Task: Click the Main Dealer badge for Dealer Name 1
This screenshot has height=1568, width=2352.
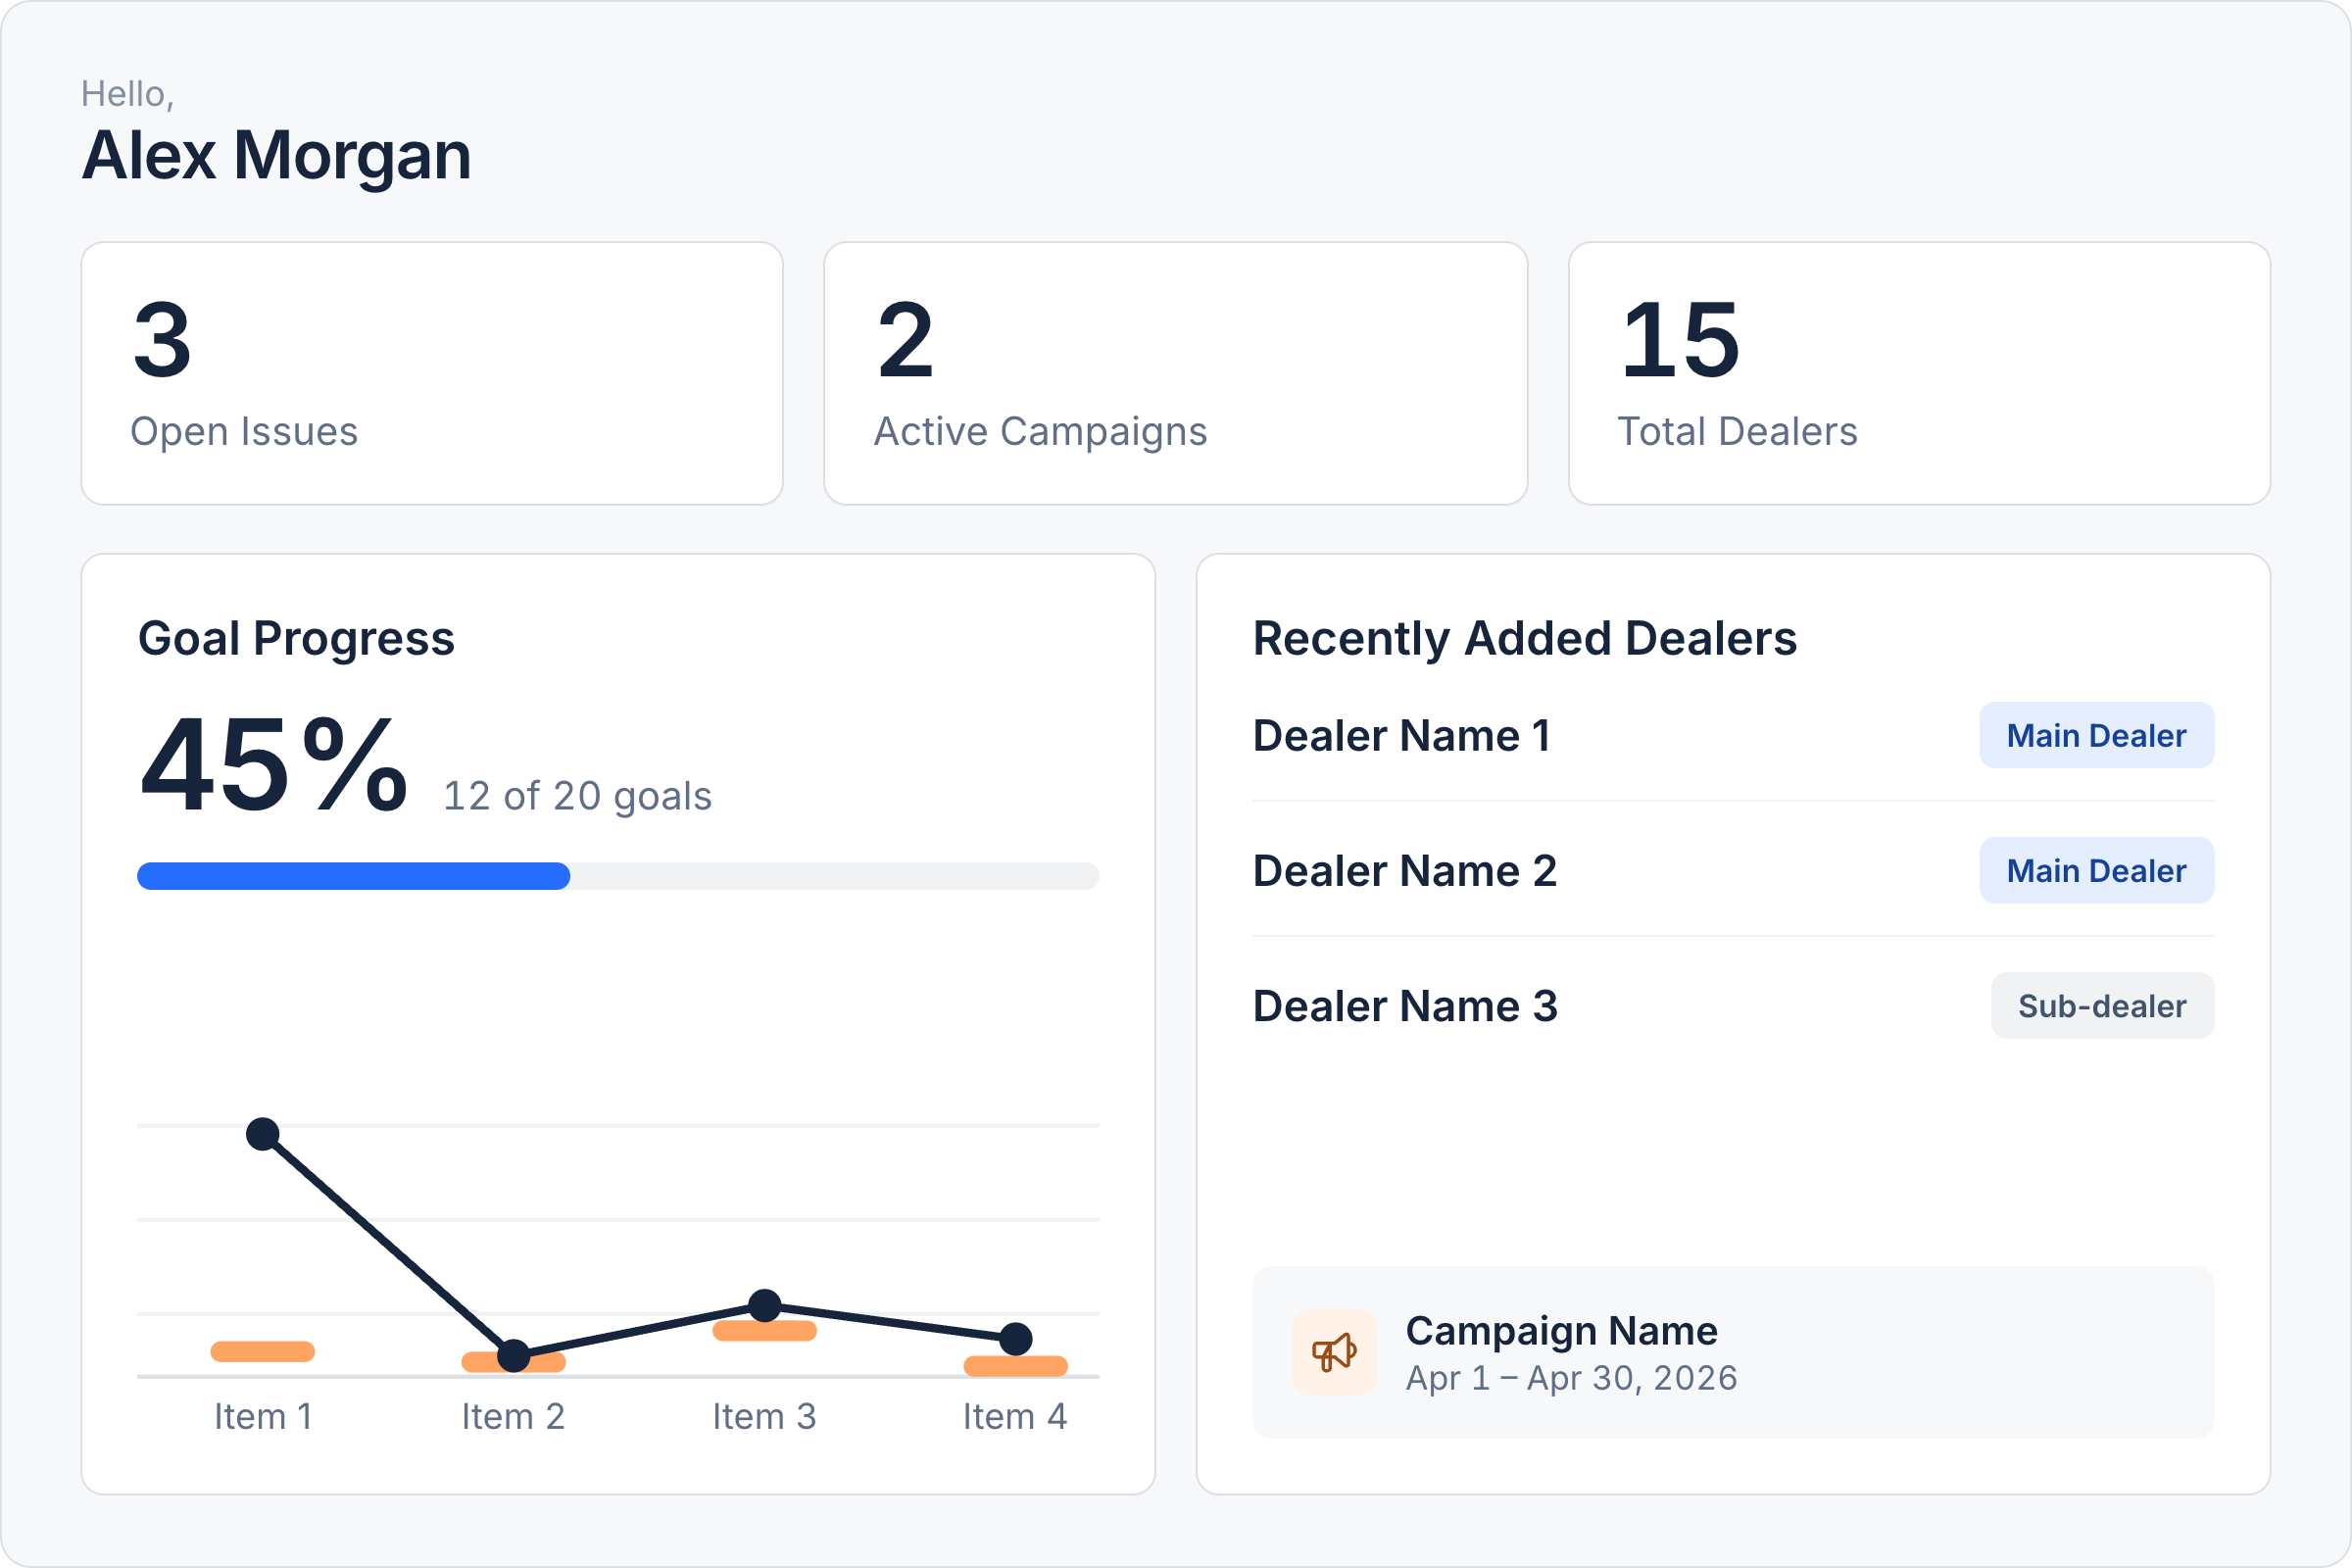Action: coord(2096,735)
